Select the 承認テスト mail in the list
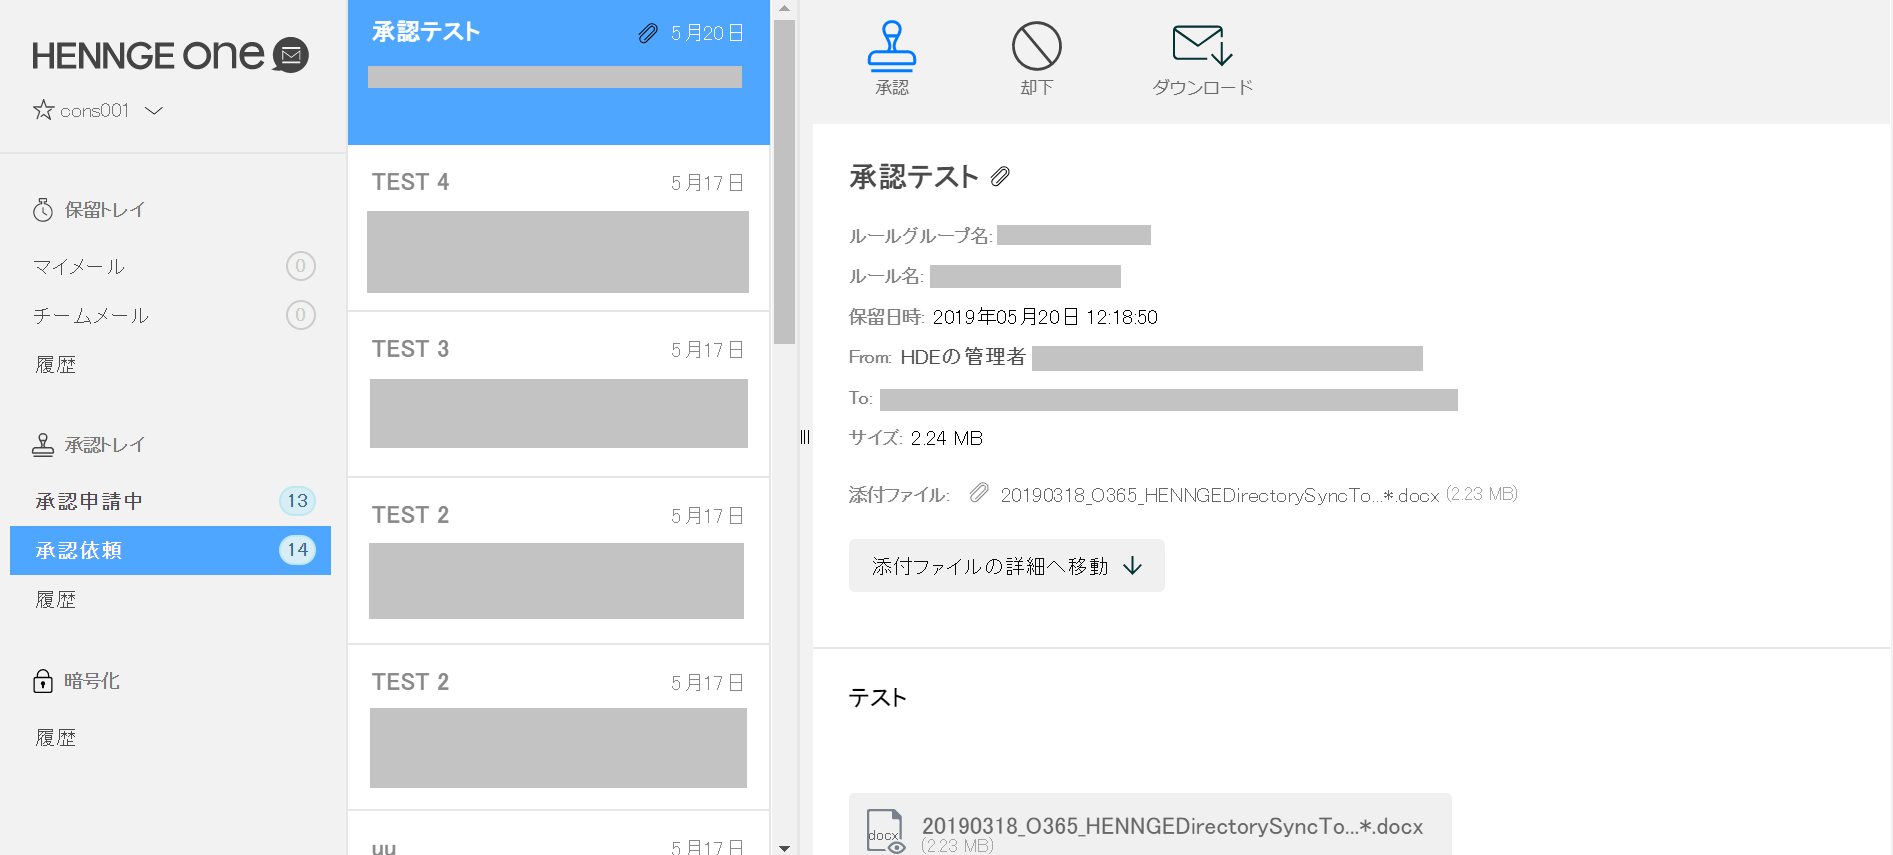Screen dimensions: 1893x855 coord(558,72)
